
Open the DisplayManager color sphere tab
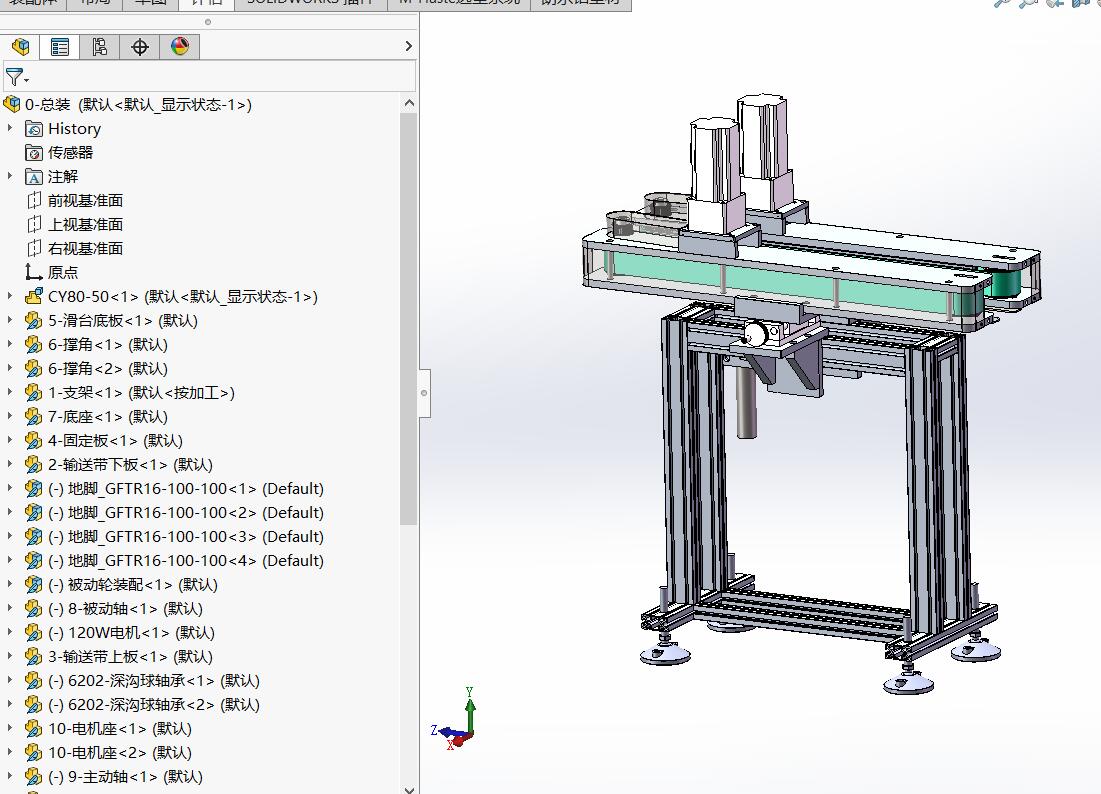click(x=180, y=47)
